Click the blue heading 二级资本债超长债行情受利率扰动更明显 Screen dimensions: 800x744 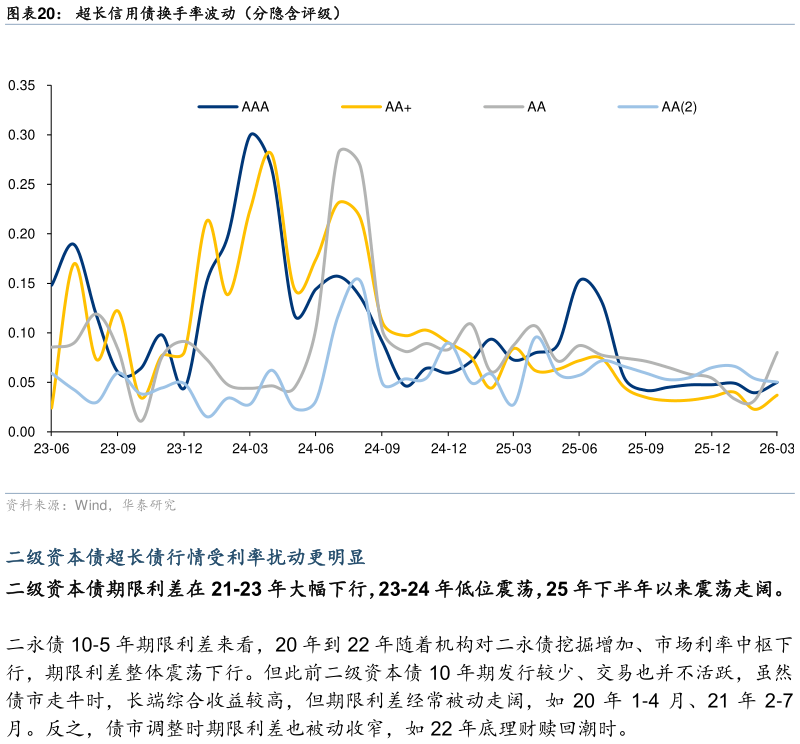186,558
